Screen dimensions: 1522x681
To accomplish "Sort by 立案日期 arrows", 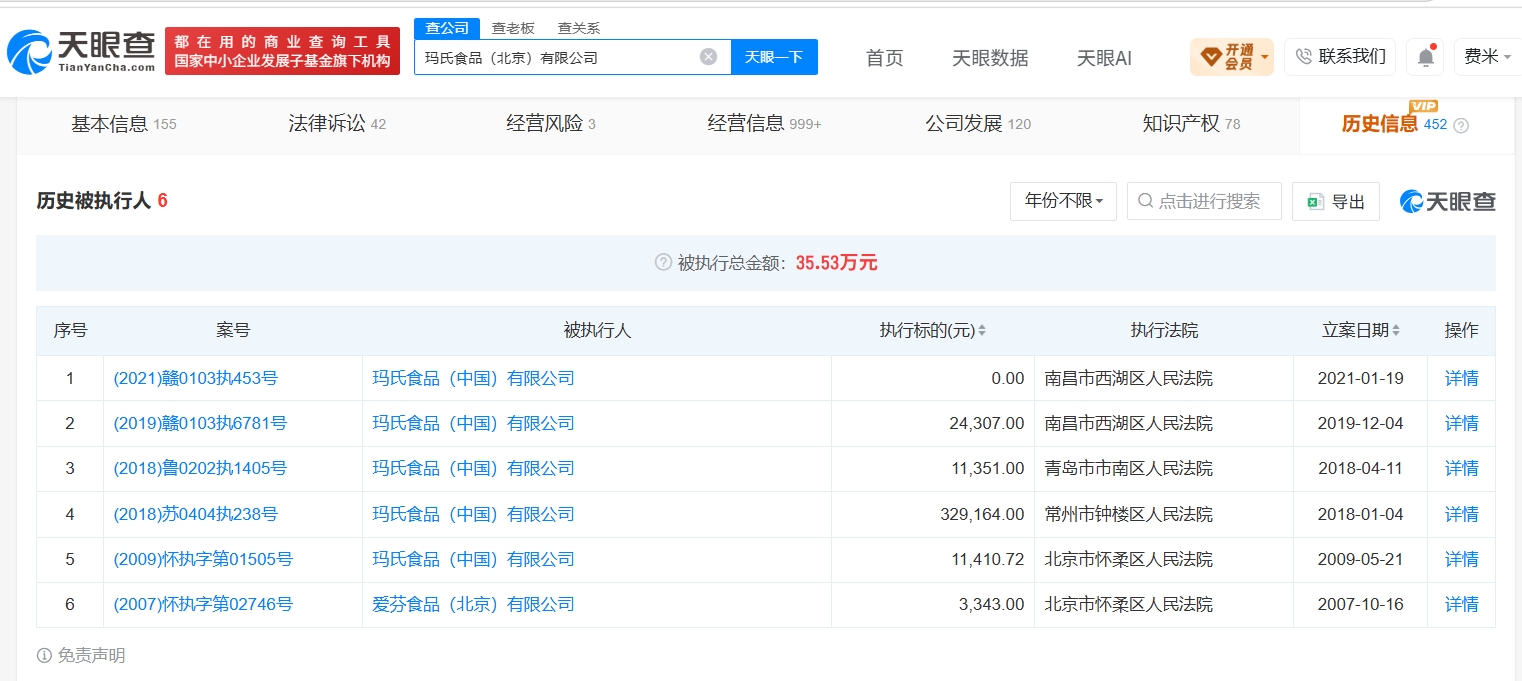I will (1395, 331).
